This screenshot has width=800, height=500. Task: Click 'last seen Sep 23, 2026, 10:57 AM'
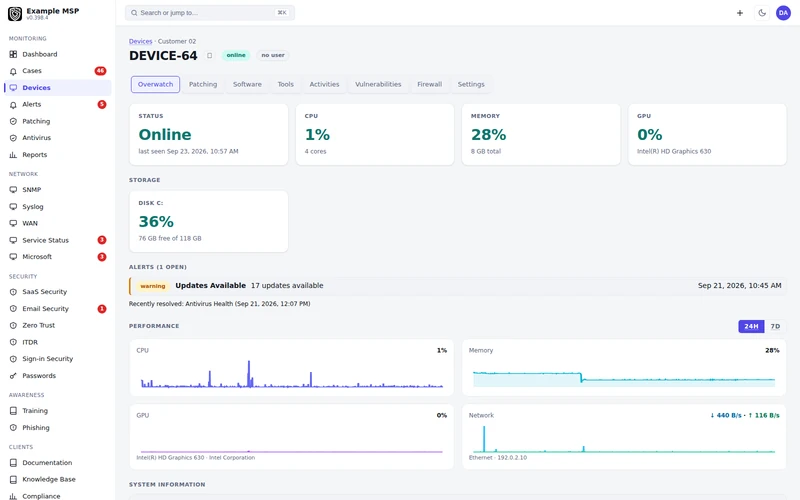[x=188, y=152]
